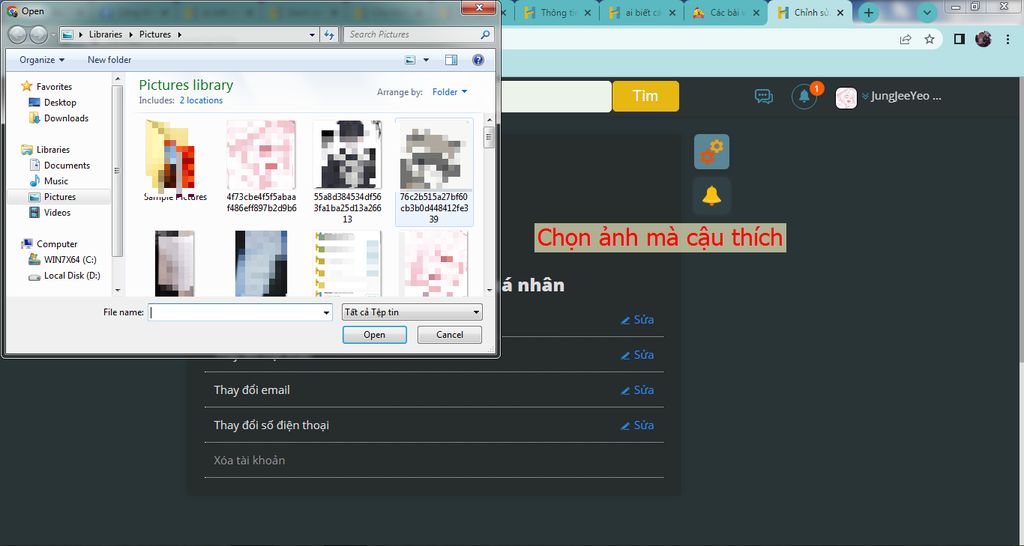Refresh the Pictures folder listing
1024x546 pixels.
pyautogui.click(x=330, y=35)
